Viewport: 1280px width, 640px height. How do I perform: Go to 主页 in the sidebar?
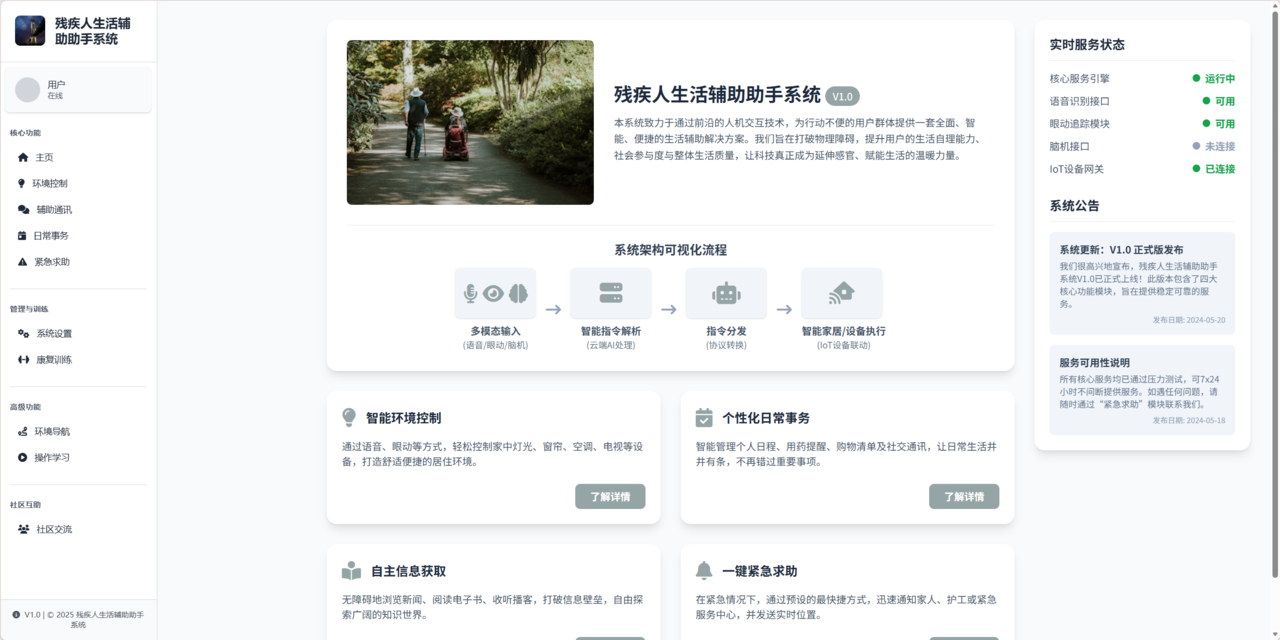(78, 158)
